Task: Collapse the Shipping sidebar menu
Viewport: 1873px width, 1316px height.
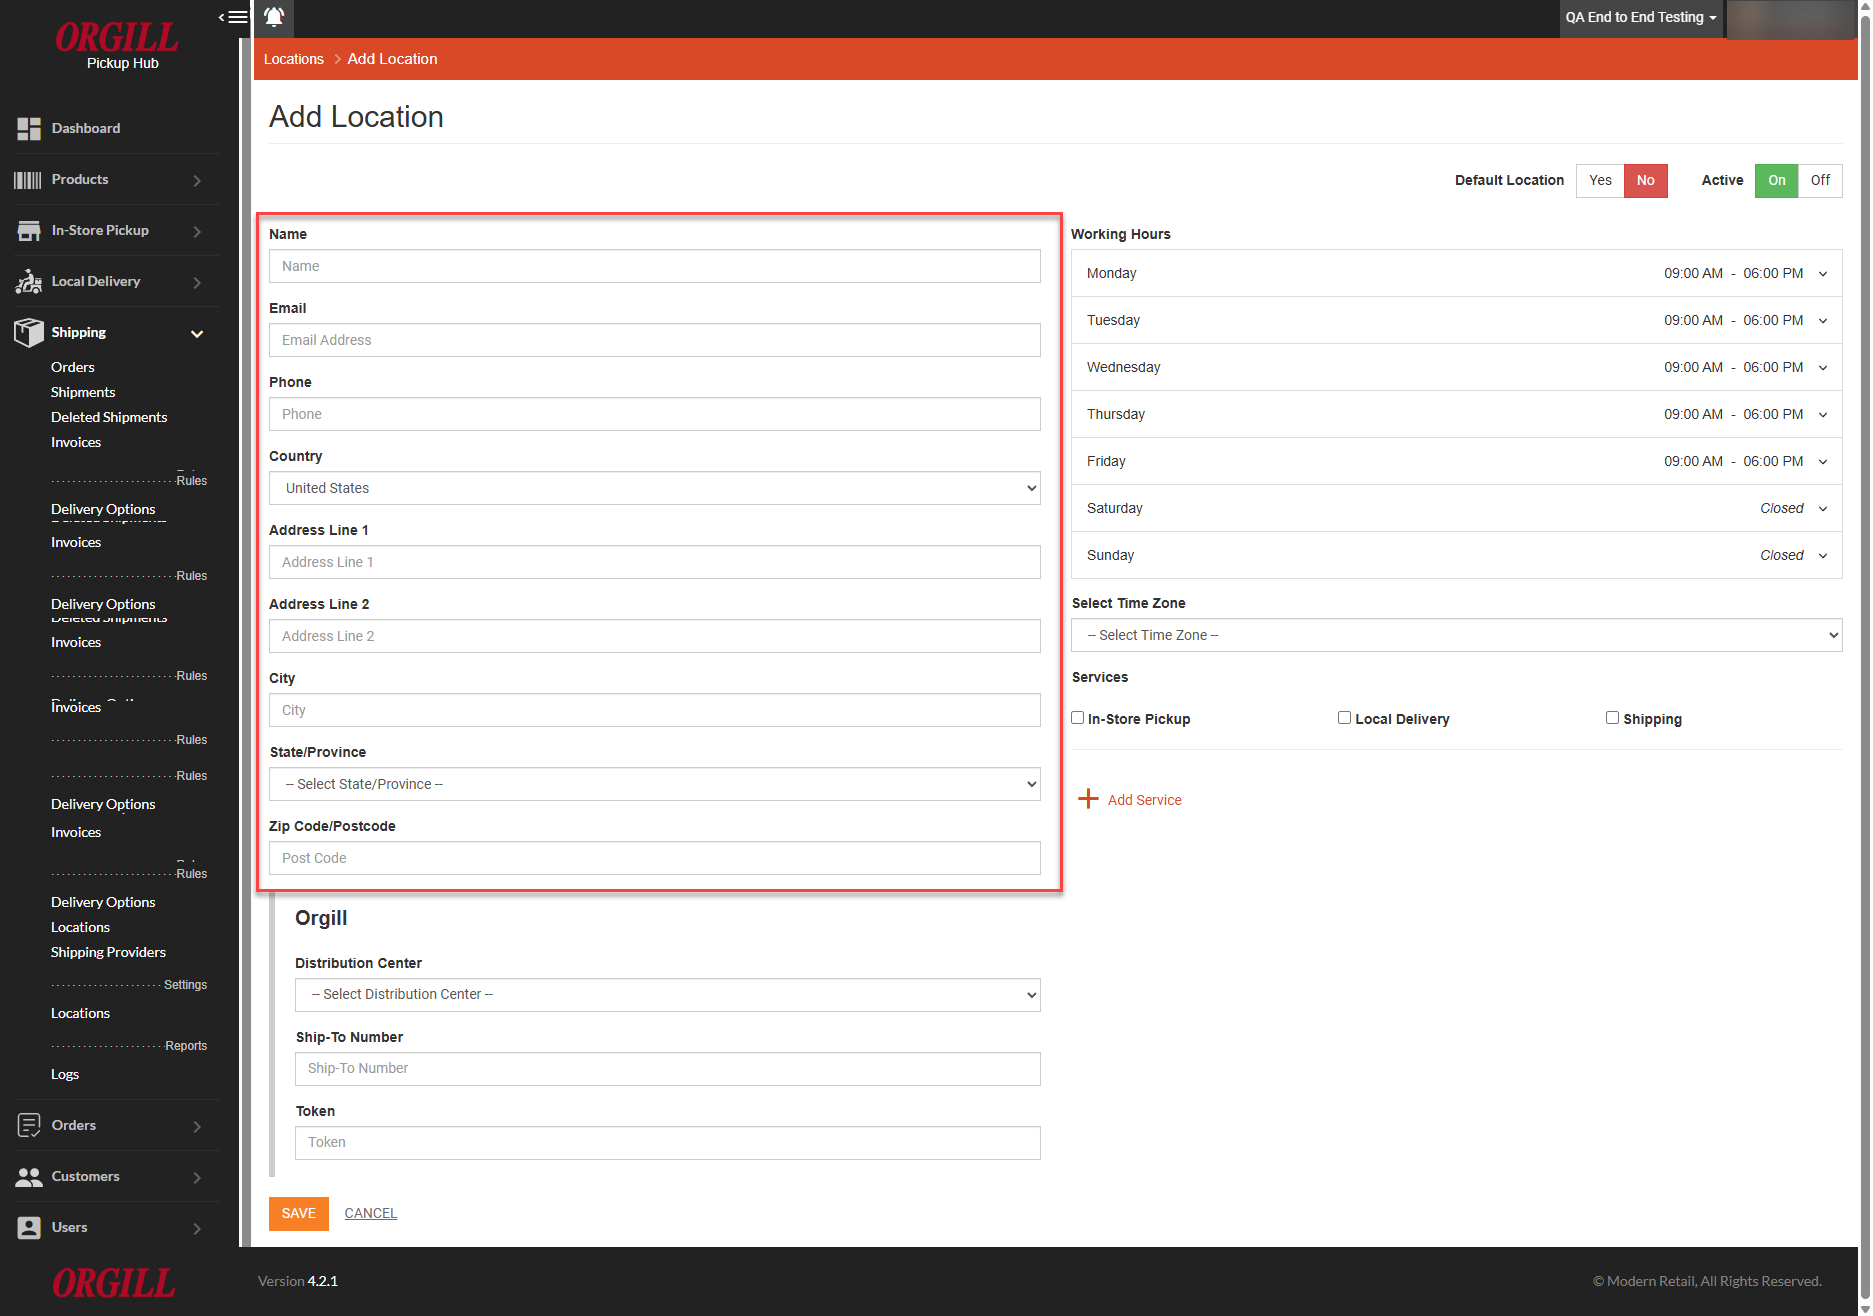Action: [197, 334]
